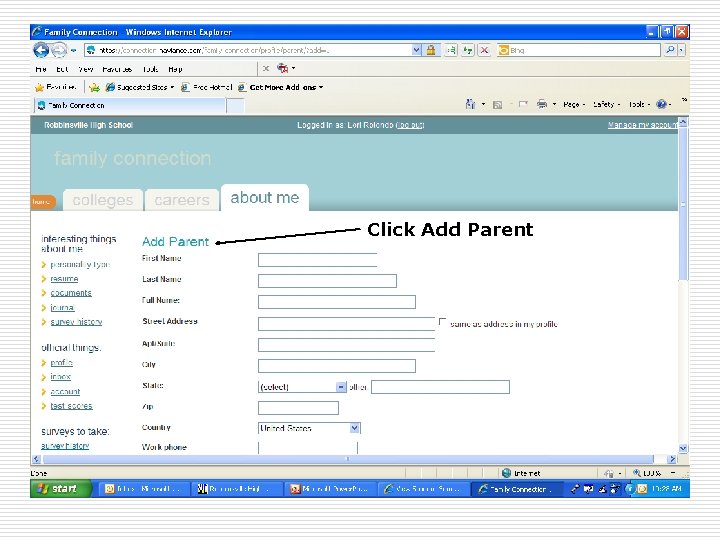The image size is (720, 540).
Task: Click the small New Tab button
Action: 236,106
